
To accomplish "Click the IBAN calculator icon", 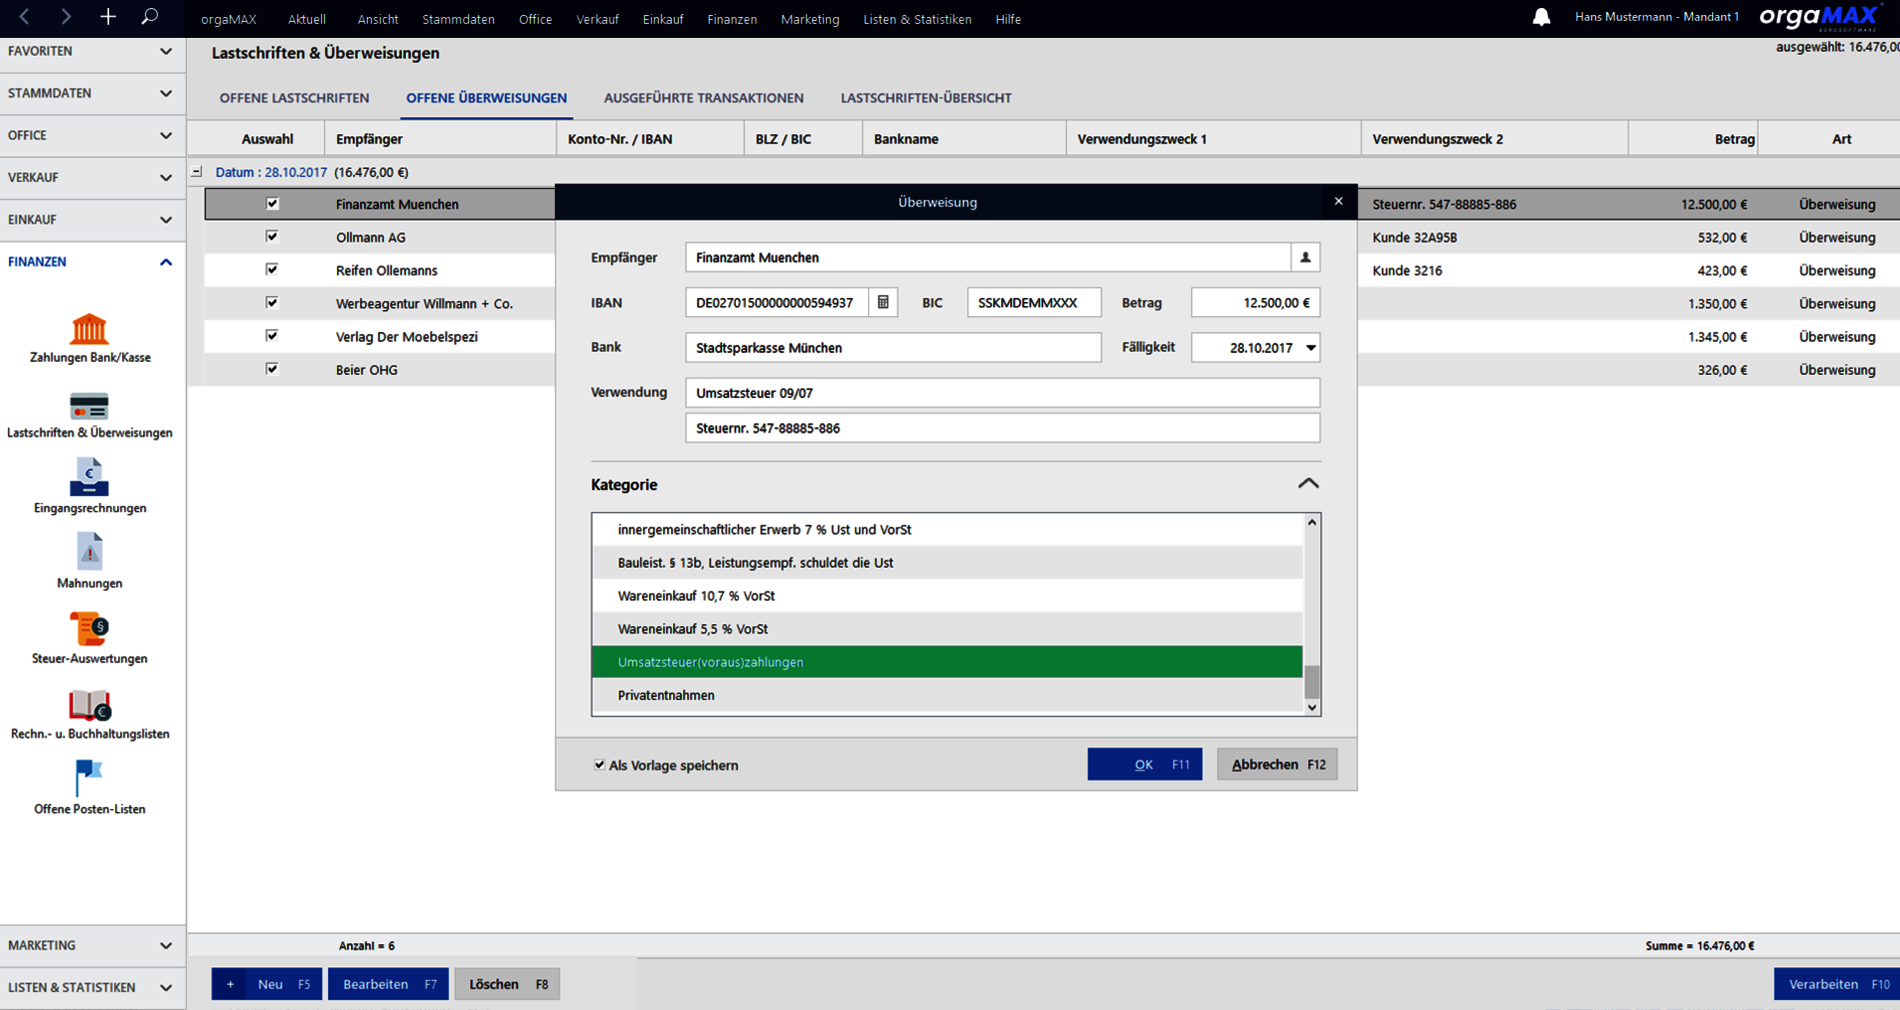I will coord(883,302).
